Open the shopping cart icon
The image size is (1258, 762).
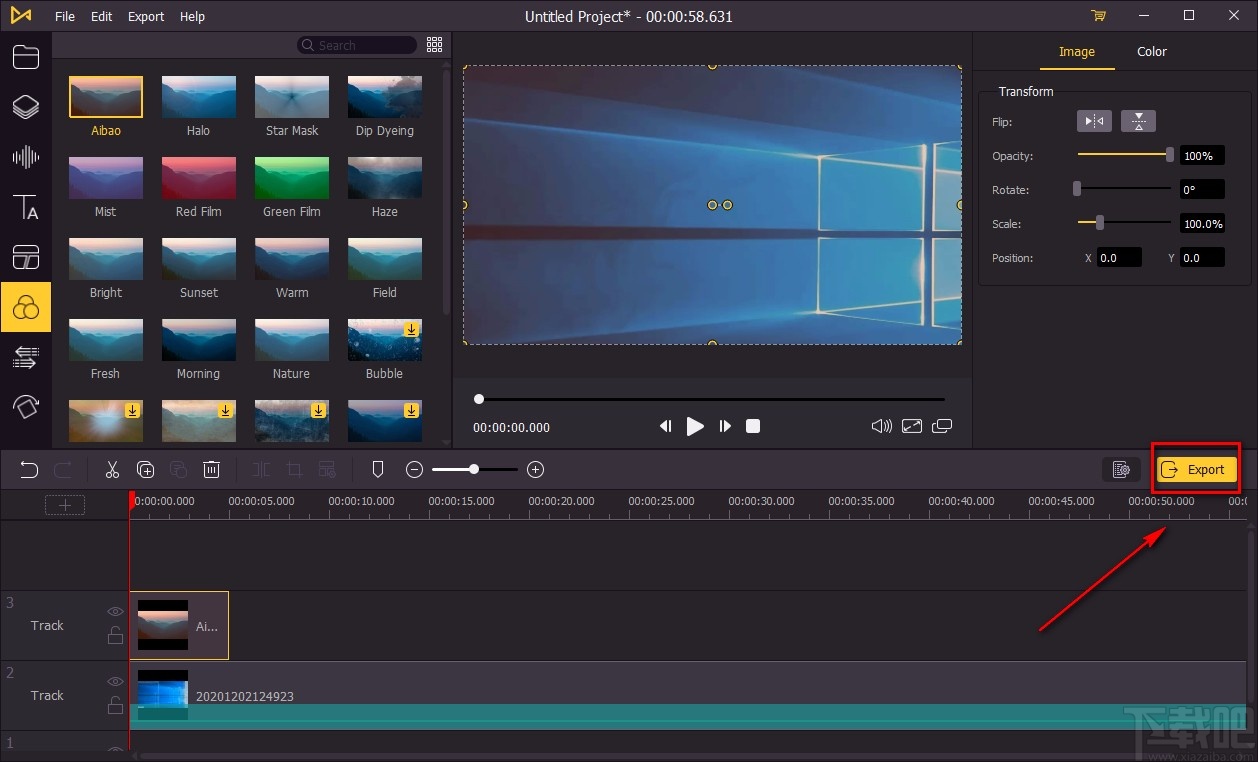click(x=1099, y=16)
